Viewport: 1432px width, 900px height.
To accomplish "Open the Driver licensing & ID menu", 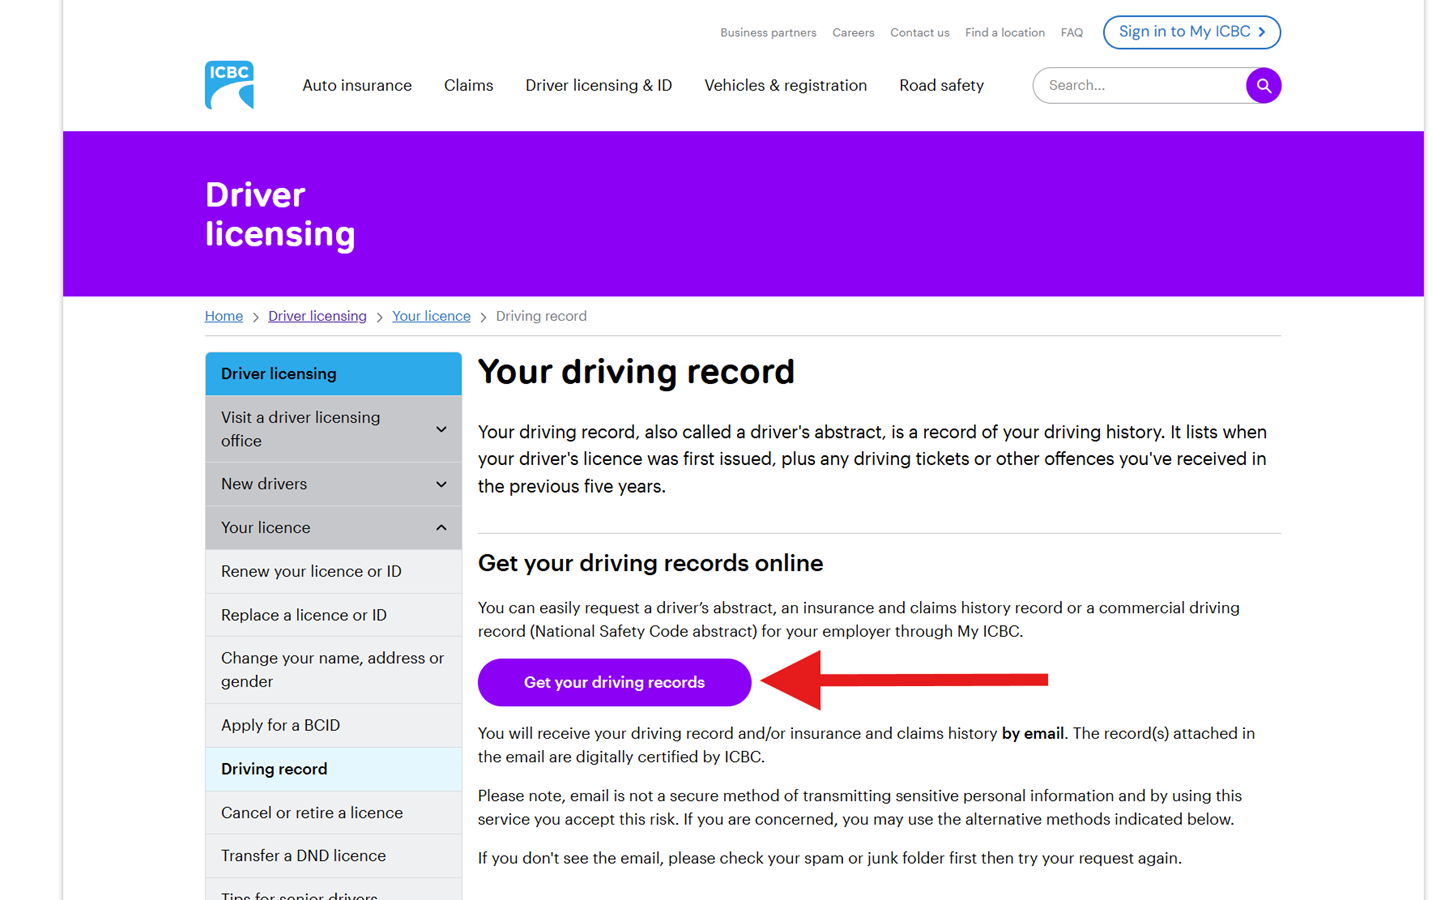I will (x=599, y=86).
